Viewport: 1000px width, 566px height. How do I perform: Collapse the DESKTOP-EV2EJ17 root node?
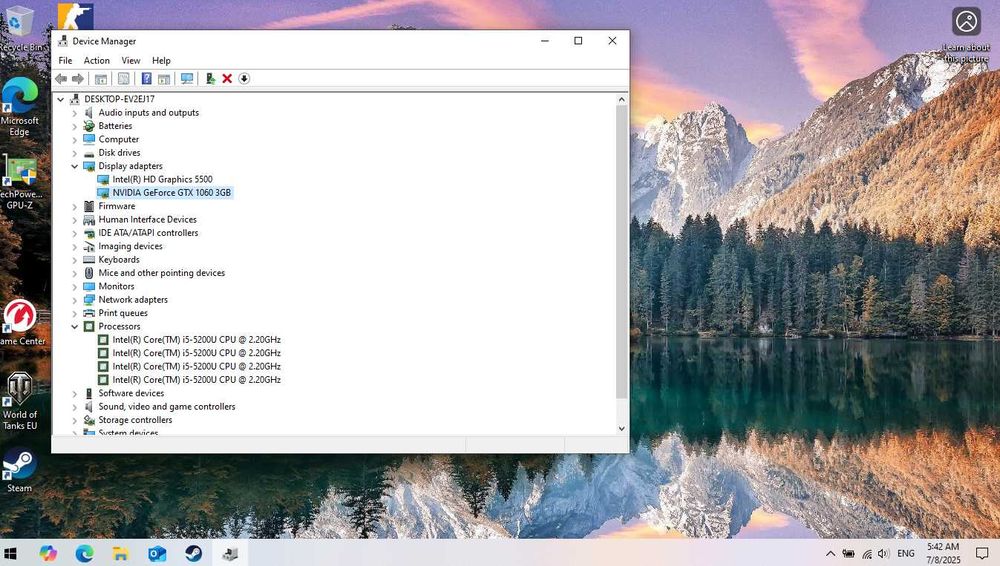(x=61, y=100)
